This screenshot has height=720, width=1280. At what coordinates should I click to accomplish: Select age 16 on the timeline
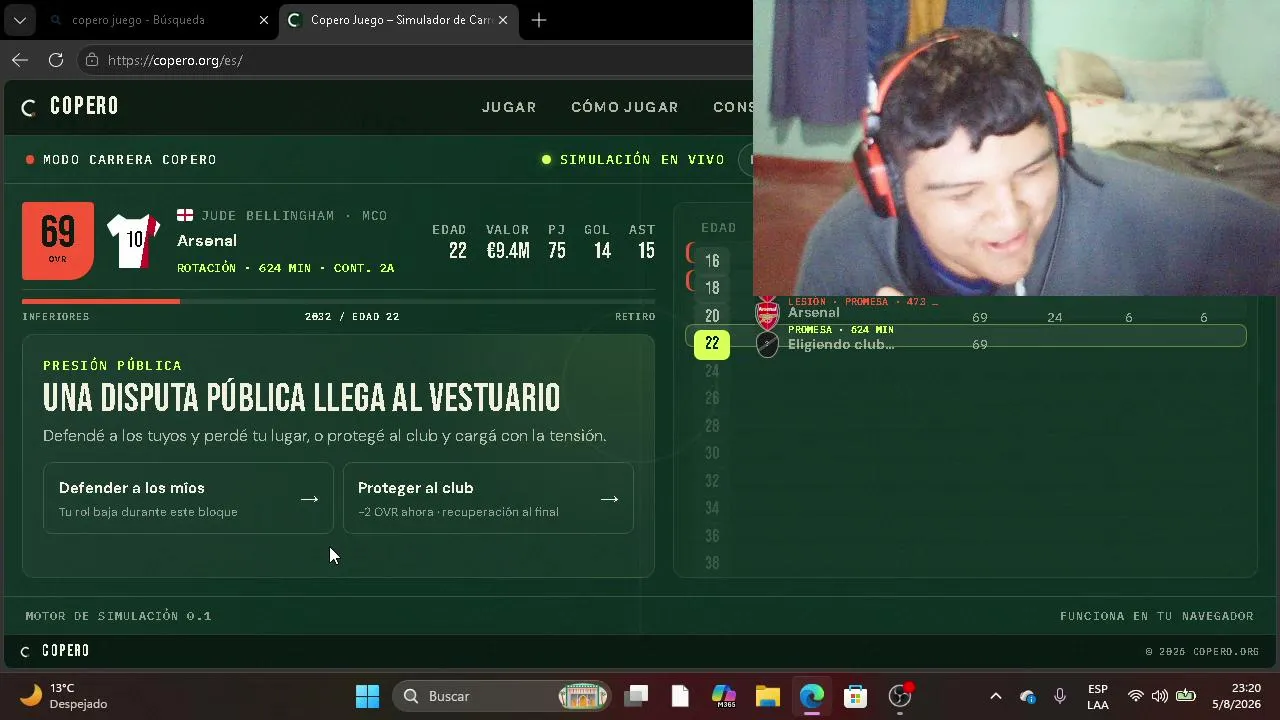712,261
